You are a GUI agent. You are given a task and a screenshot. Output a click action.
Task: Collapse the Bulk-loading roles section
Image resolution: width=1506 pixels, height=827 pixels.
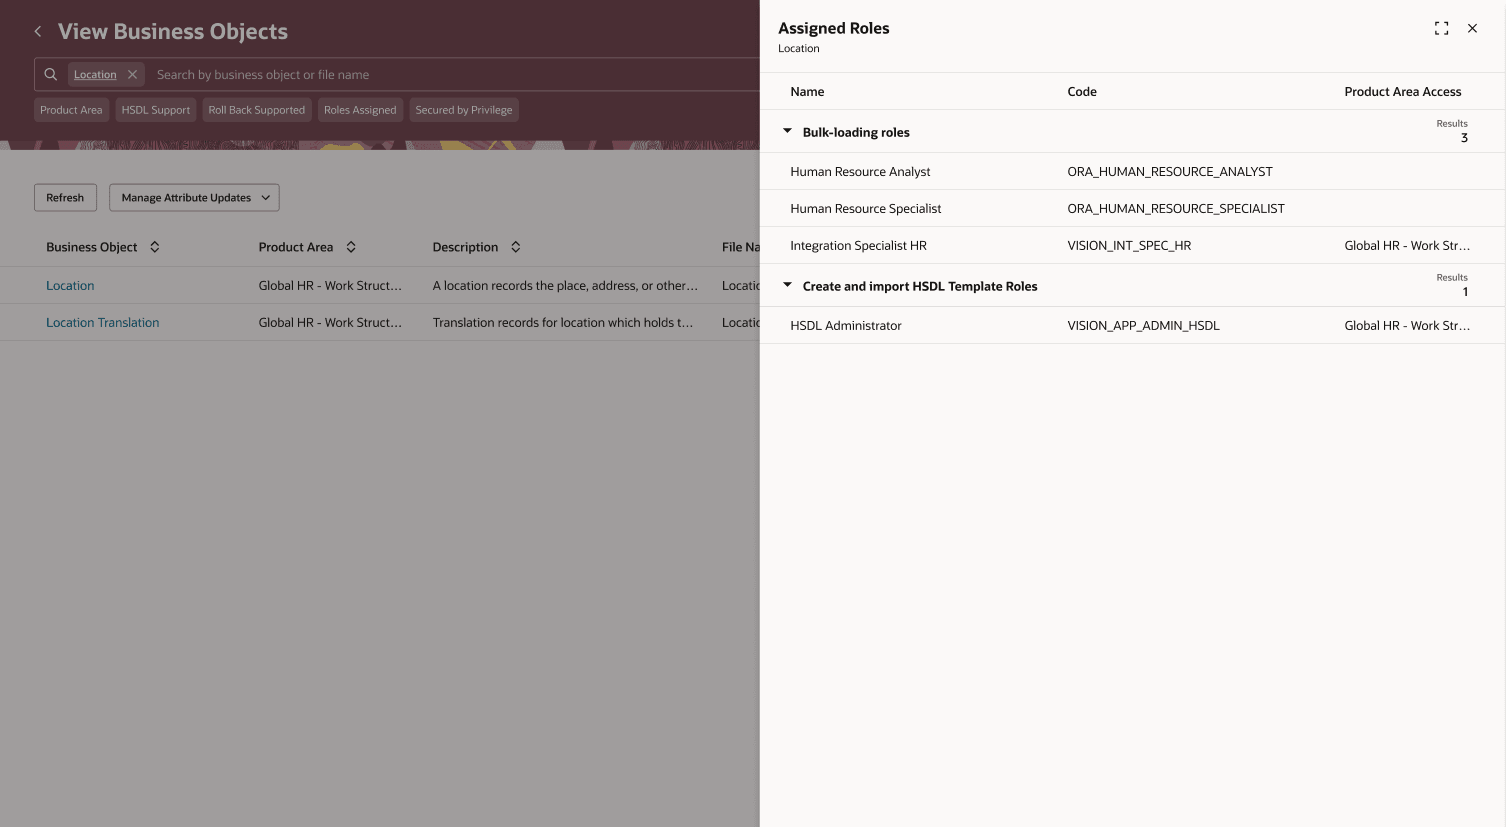tap(787, 130)
